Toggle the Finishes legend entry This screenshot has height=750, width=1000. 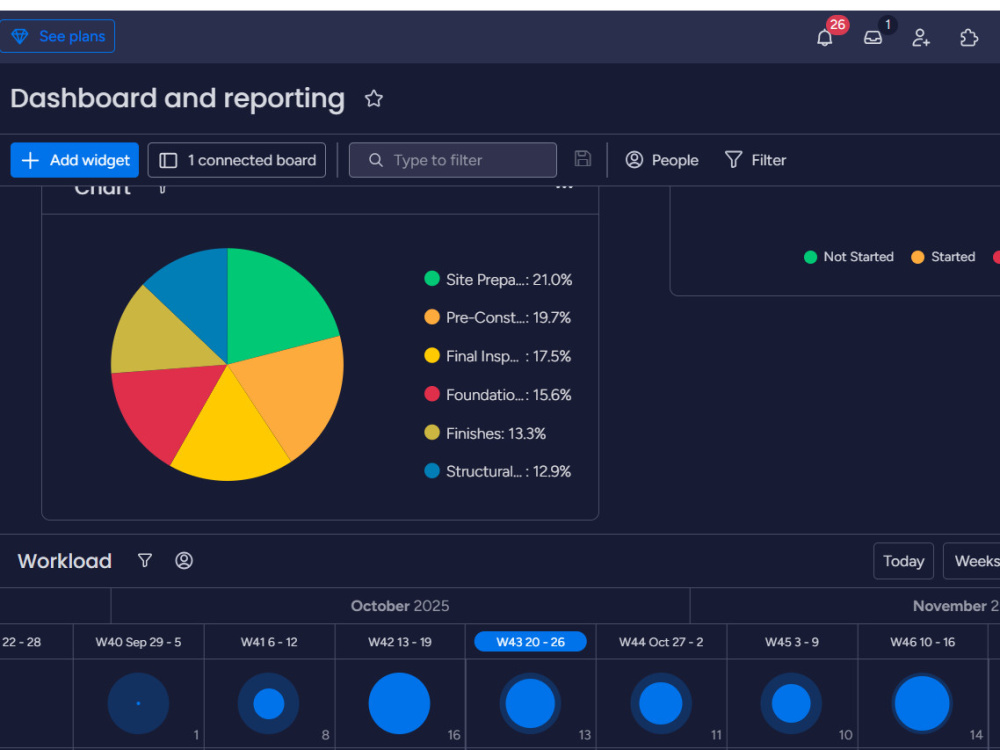click(485, 434)
